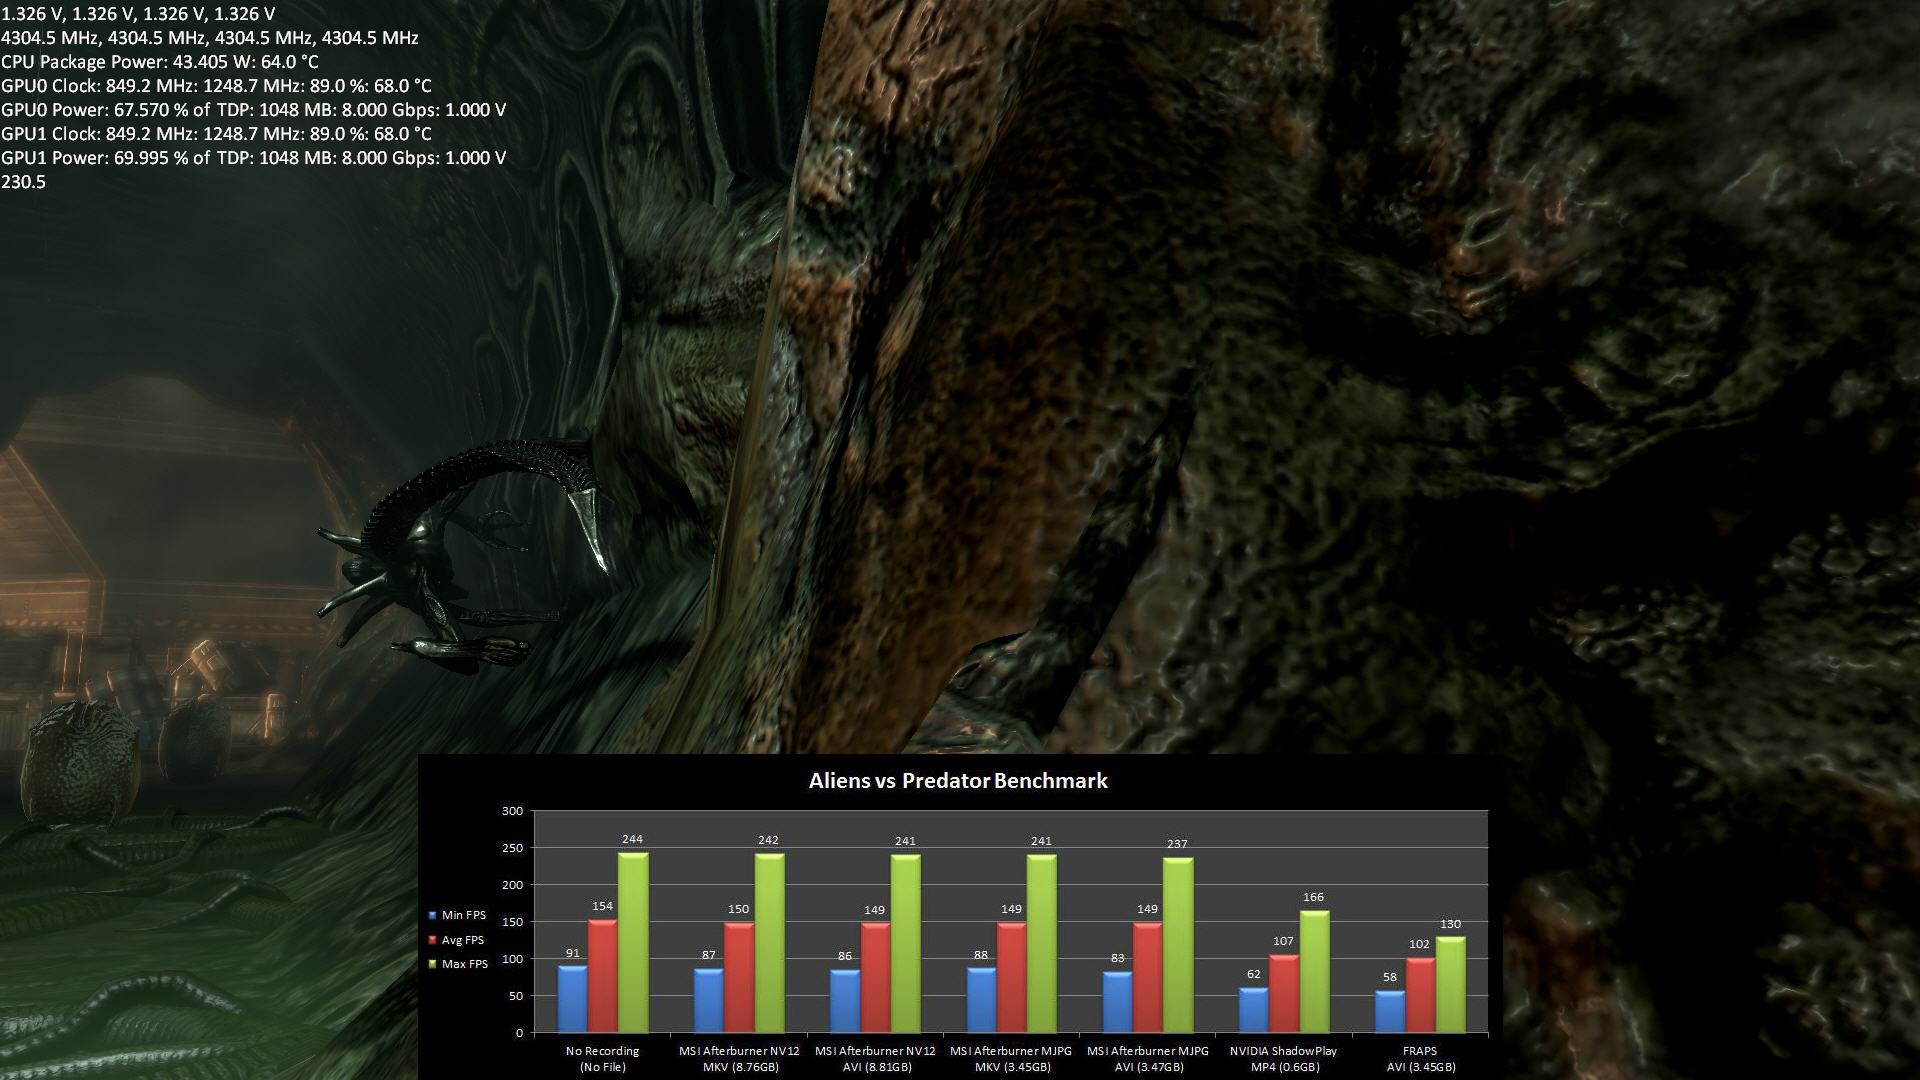Select the MSI Afterburner NV12 MKV (8.76GB) label
This screenshot has height=1080, width=1920.
pos(739,1059)
